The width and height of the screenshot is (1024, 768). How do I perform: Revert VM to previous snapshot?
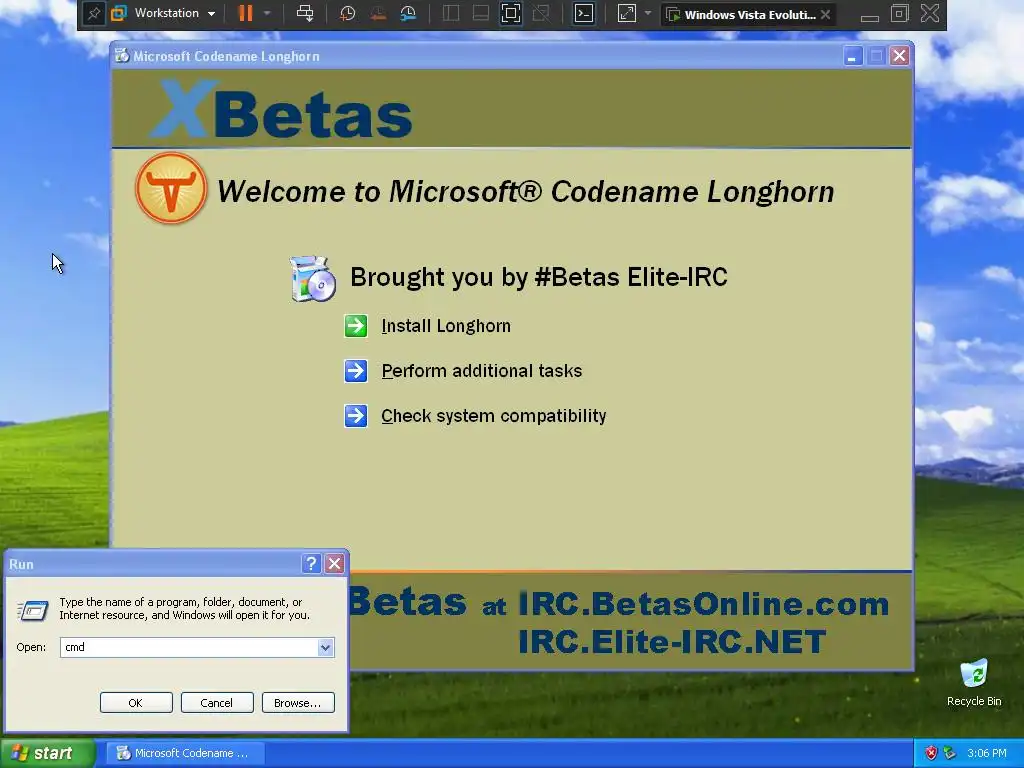pos(378,13)
